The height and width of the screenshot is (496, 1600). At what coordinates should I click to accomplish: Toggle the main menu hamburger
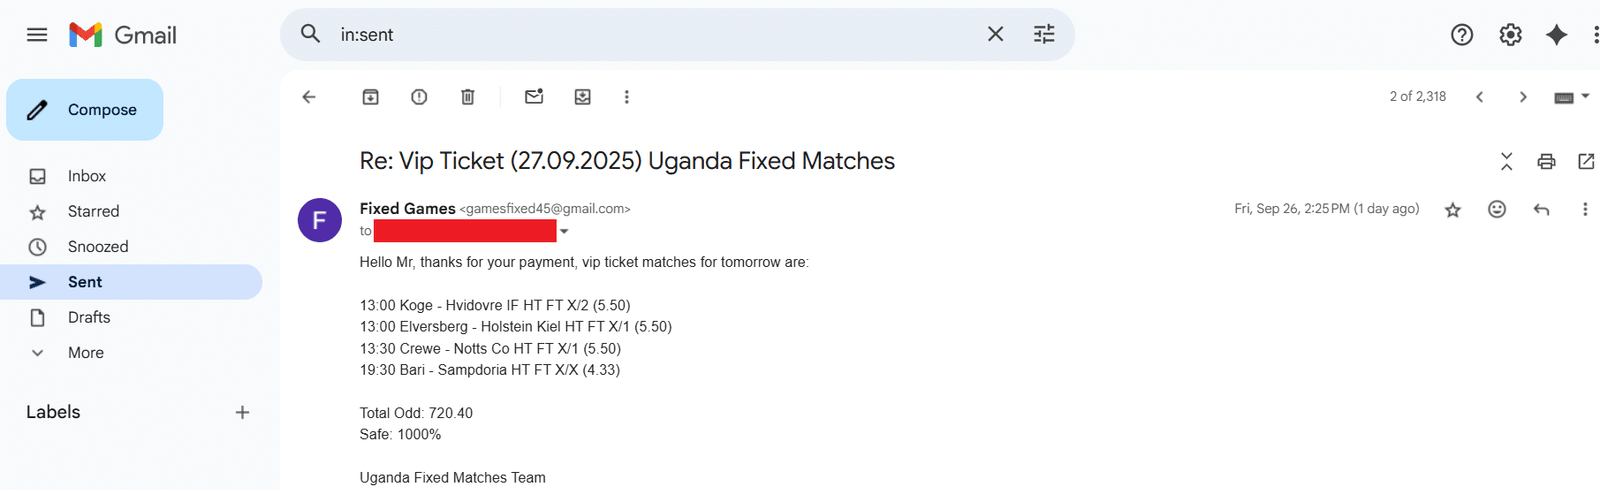coord(37,35)
